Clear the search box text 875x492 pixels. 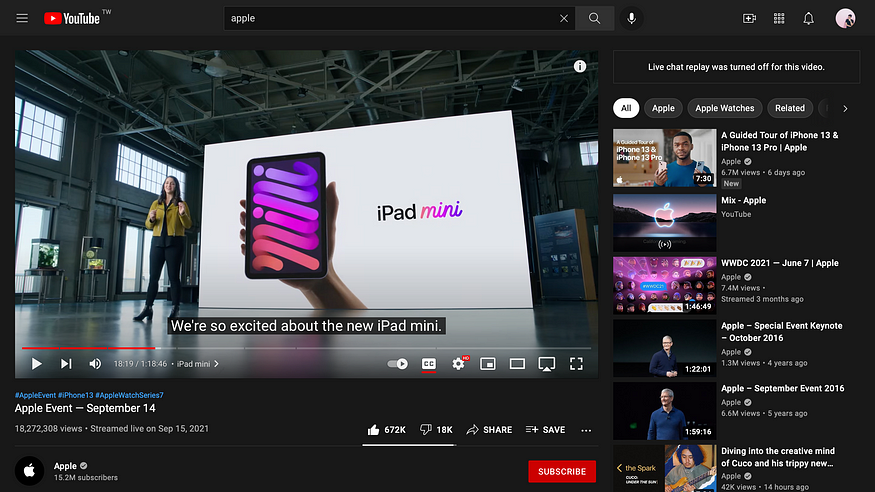click(564, 18)
